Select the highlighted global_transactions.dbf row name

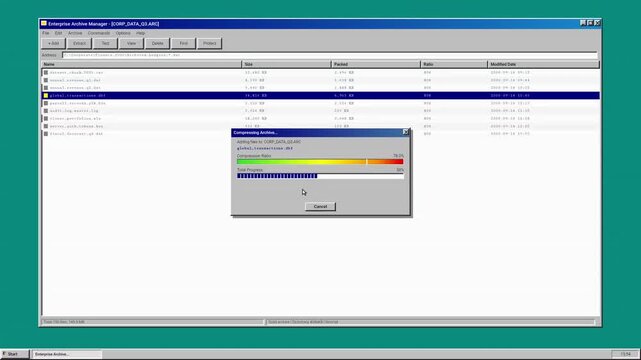pyautogui.click(x=77, y=96)
